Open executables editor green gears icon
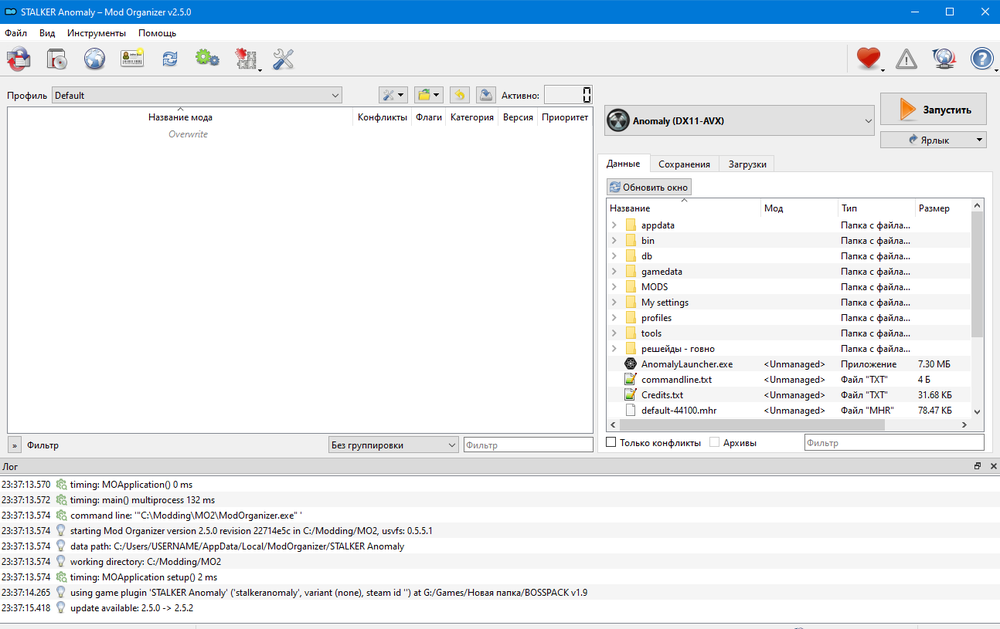 point(207,59)
